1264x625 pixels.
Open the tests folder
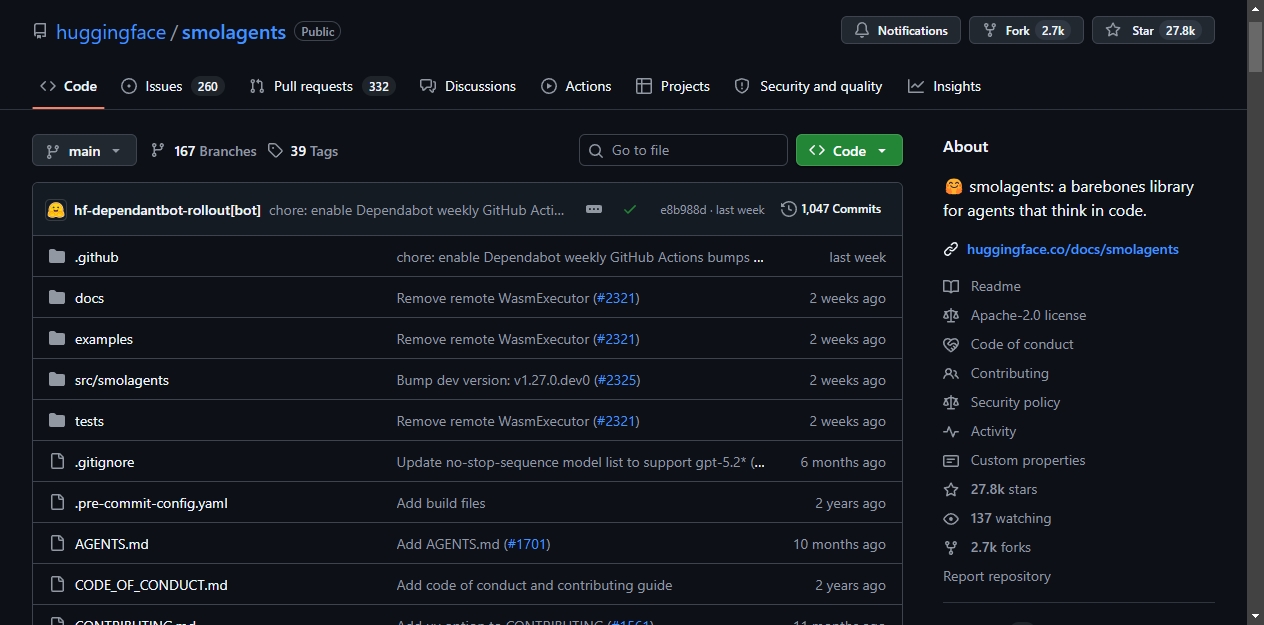(x=89, y=421)
